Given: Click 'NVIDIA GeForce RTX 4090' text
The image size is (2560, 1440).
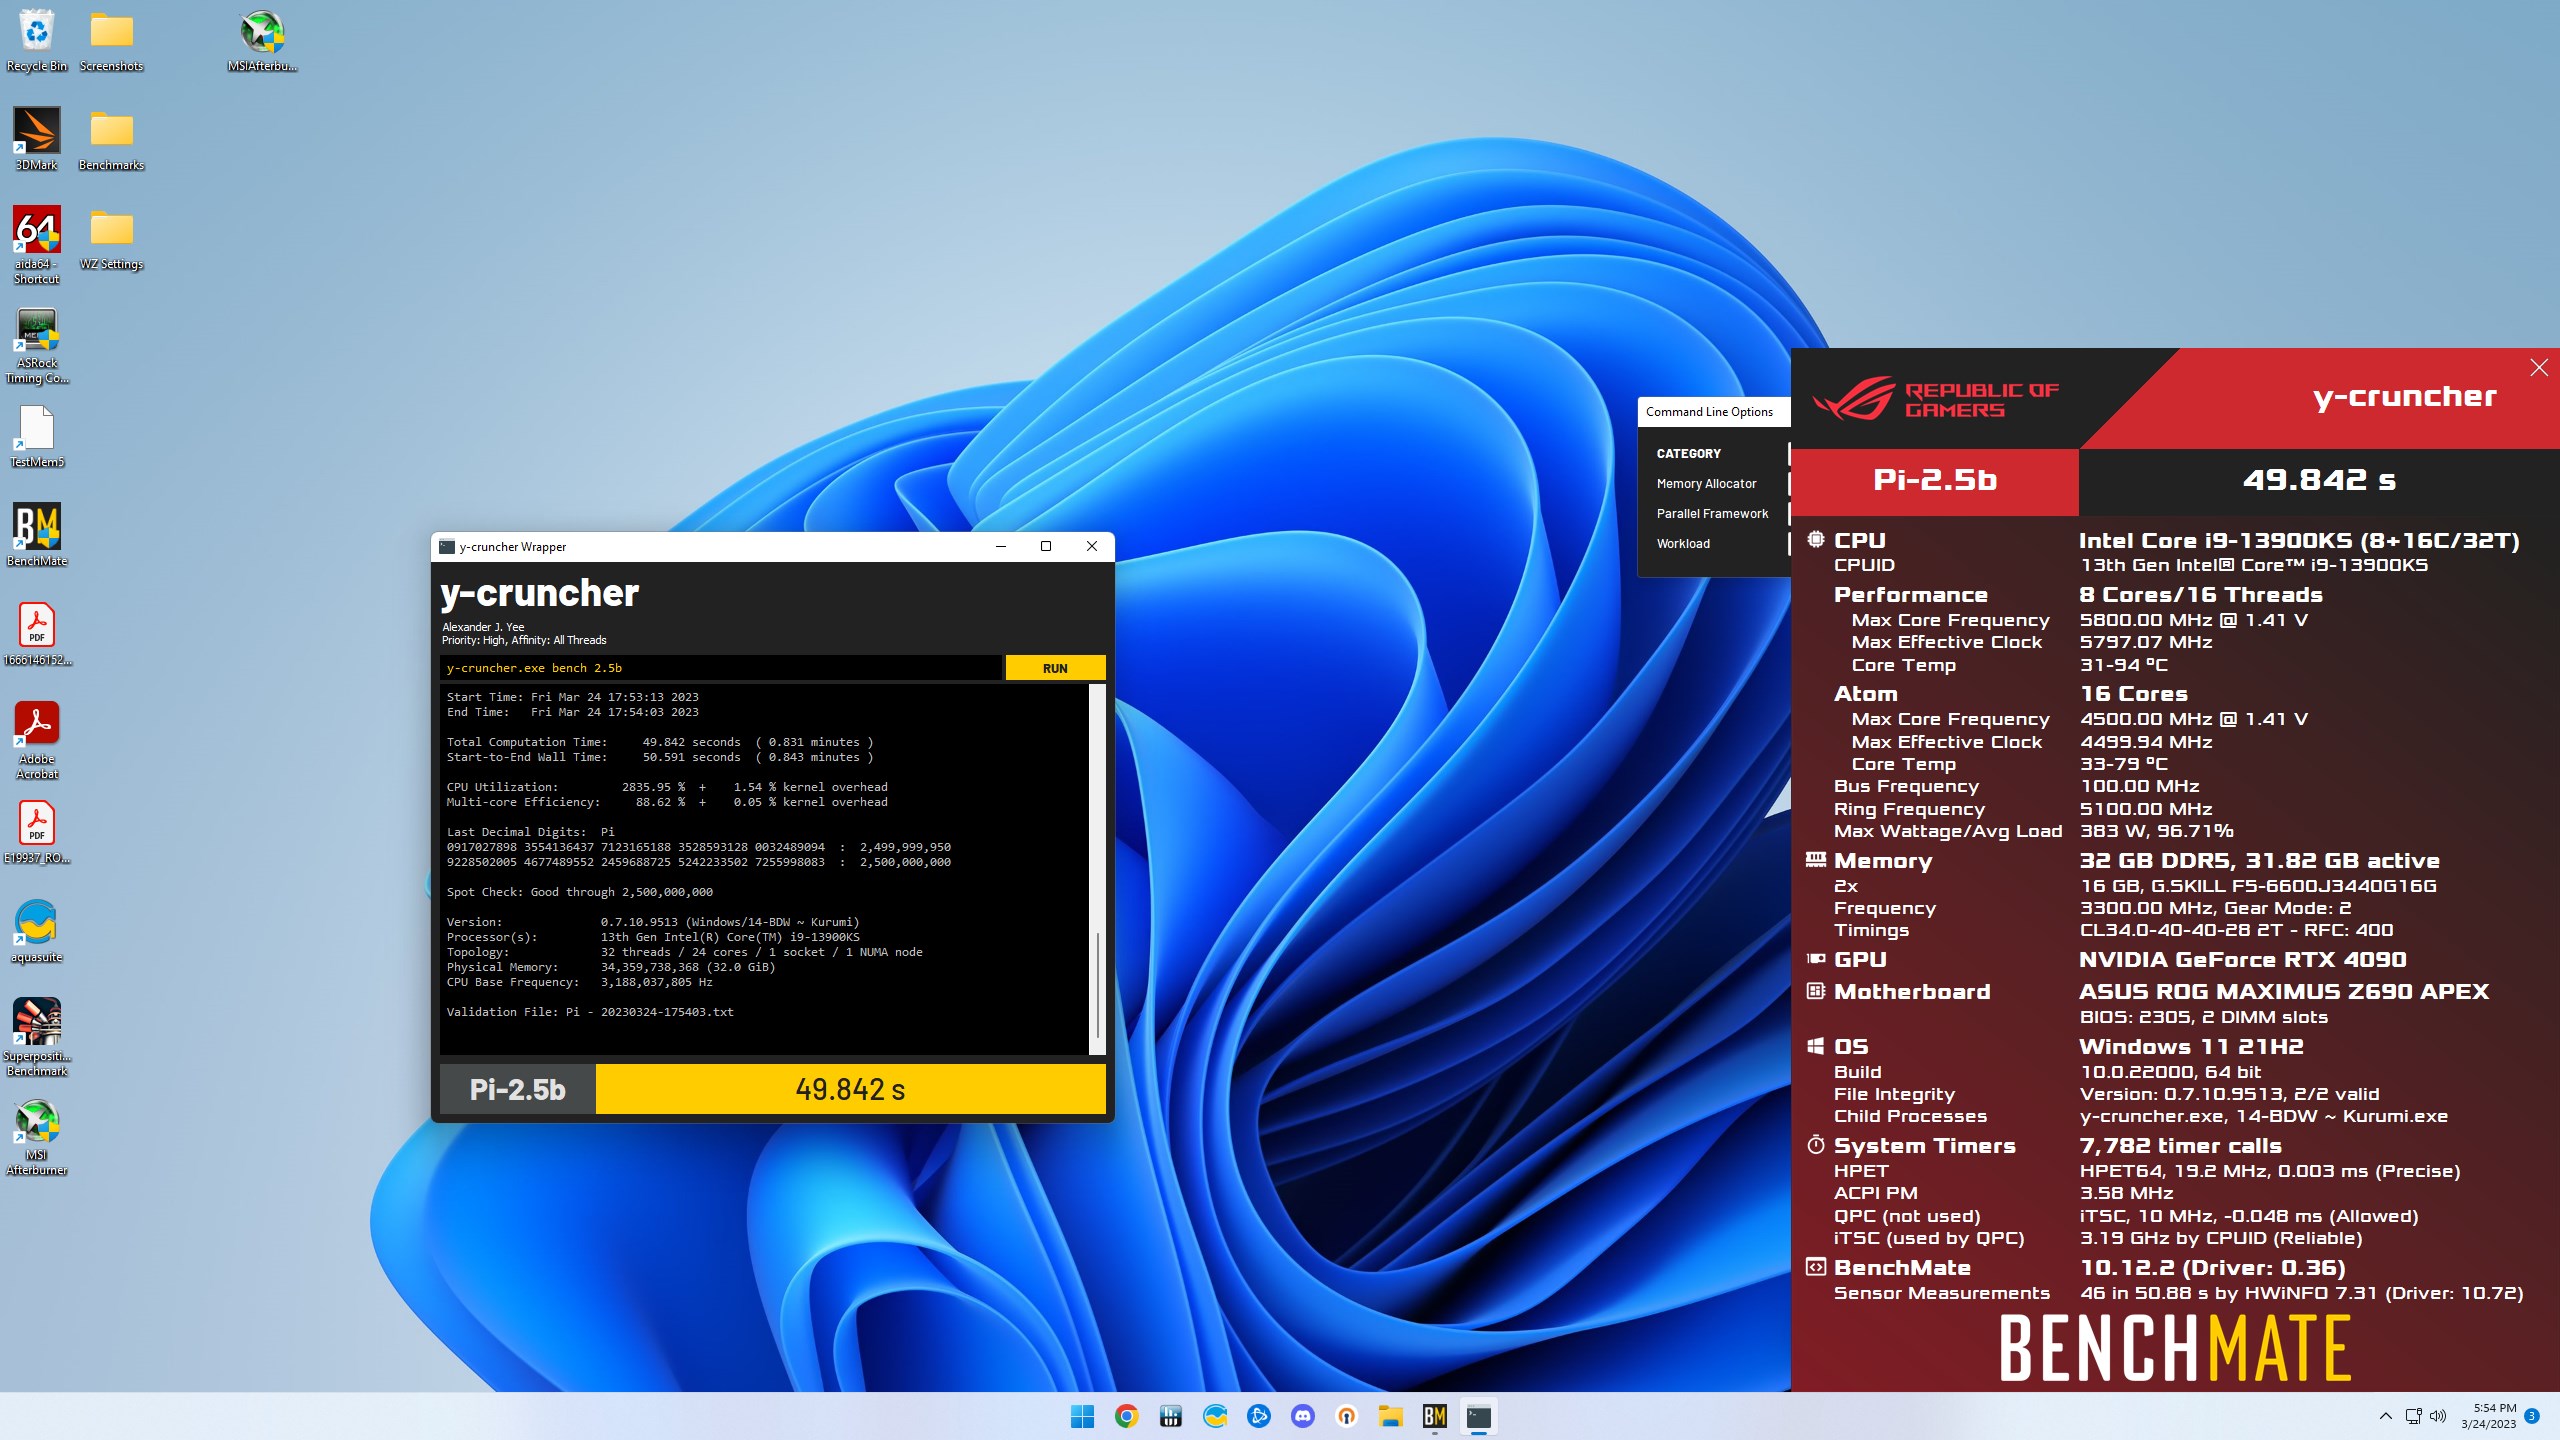Looking at the screenshot, I should point(2243,960).
